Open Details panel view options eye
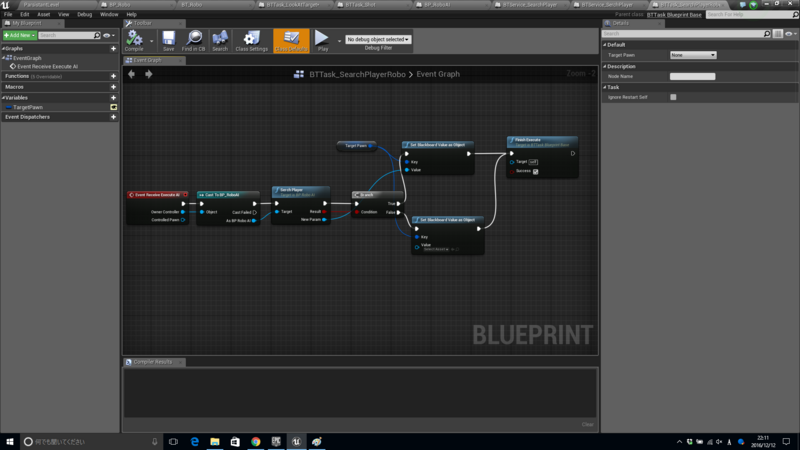The height and width of the screenshot is (450, 800). click(x=790, y=34)
